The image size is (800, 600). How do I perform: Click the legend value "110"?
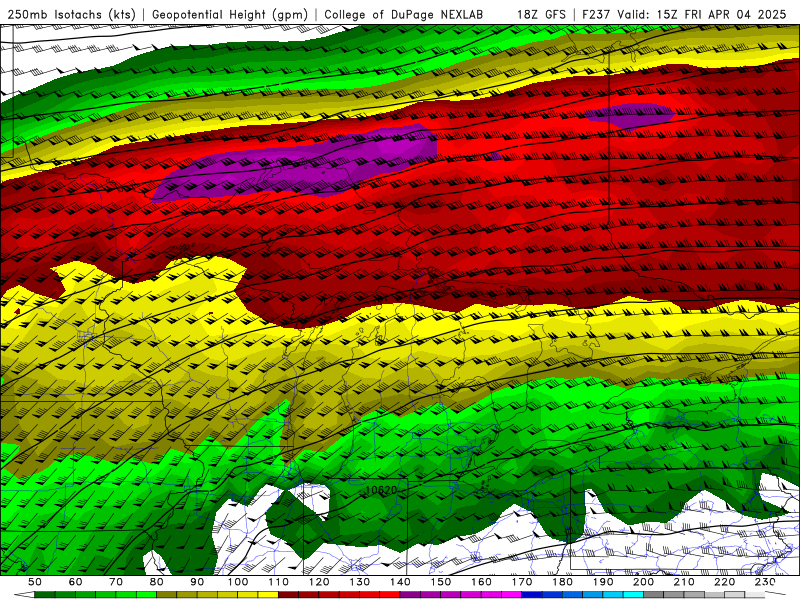(x=279, y=582)
